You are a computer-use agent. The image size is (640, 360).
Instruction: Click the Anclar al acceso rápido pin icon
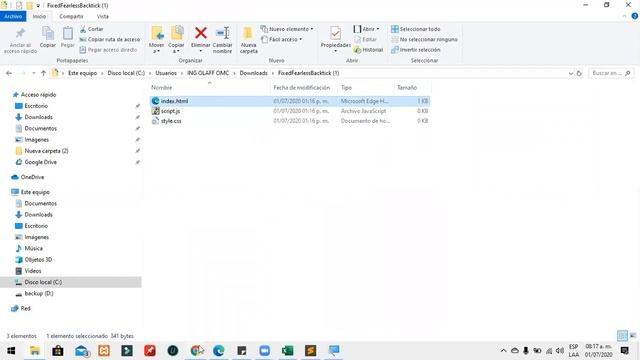point(20,33)
